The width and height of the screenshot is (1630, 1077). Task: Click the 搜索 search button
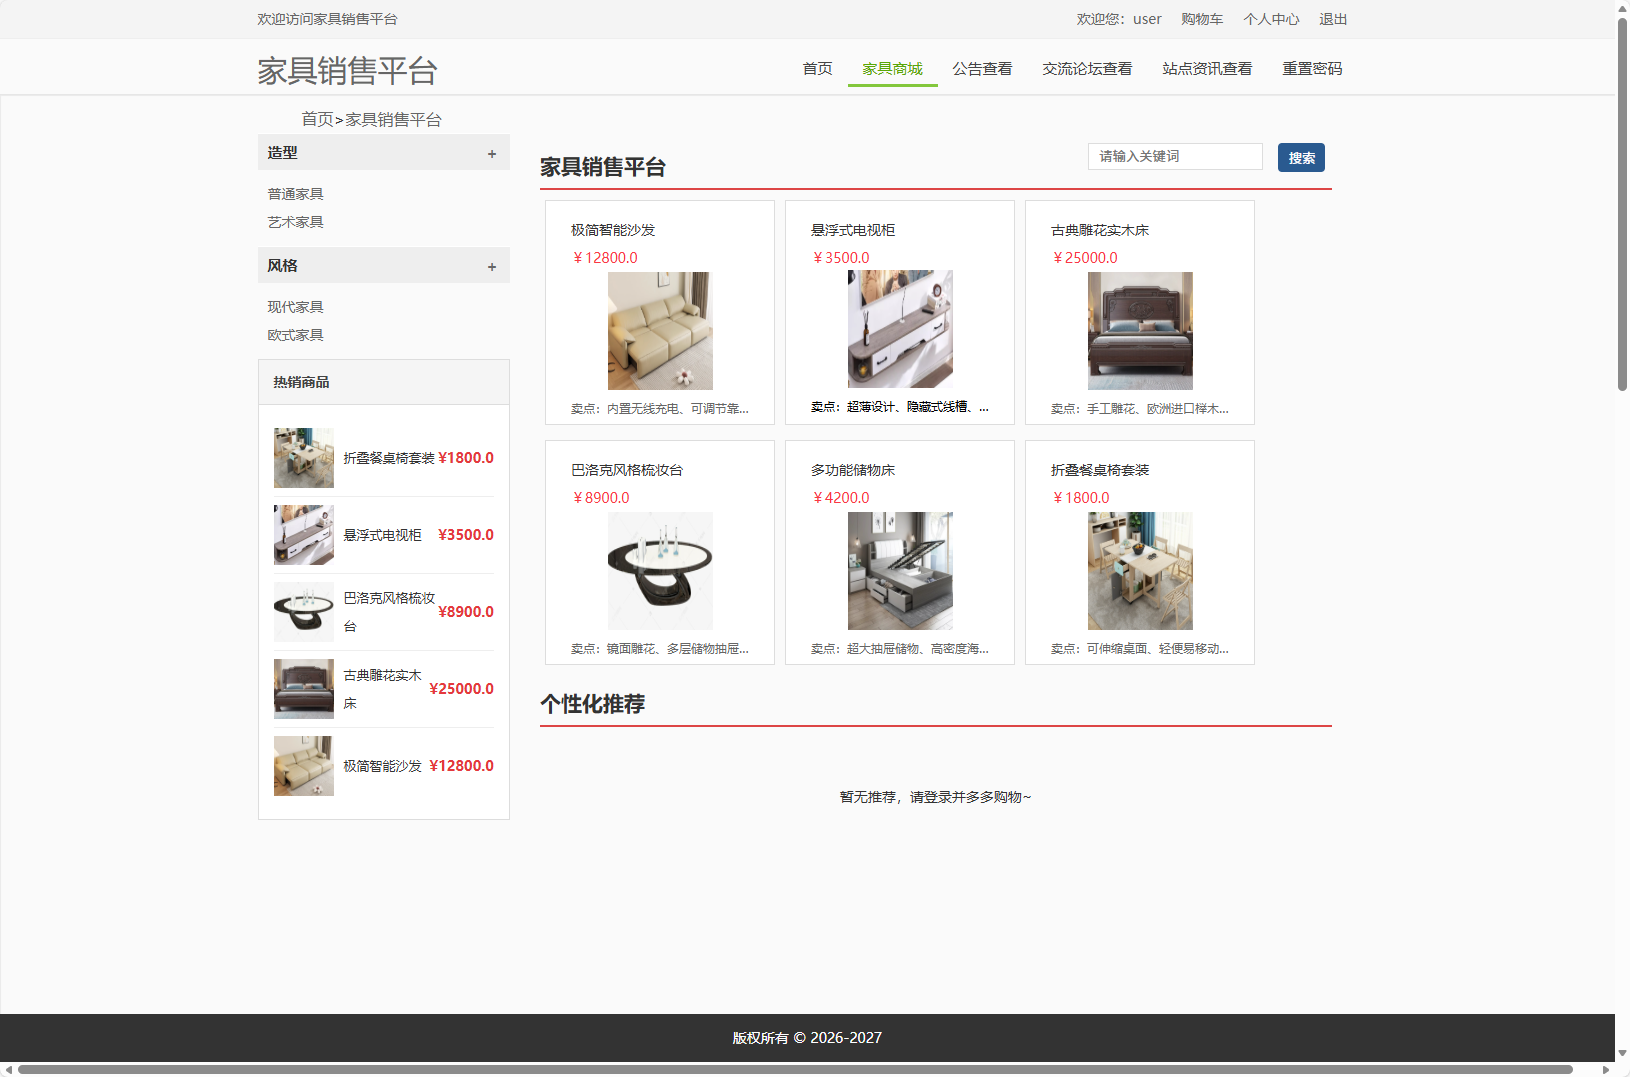(x=1300, y=157)
